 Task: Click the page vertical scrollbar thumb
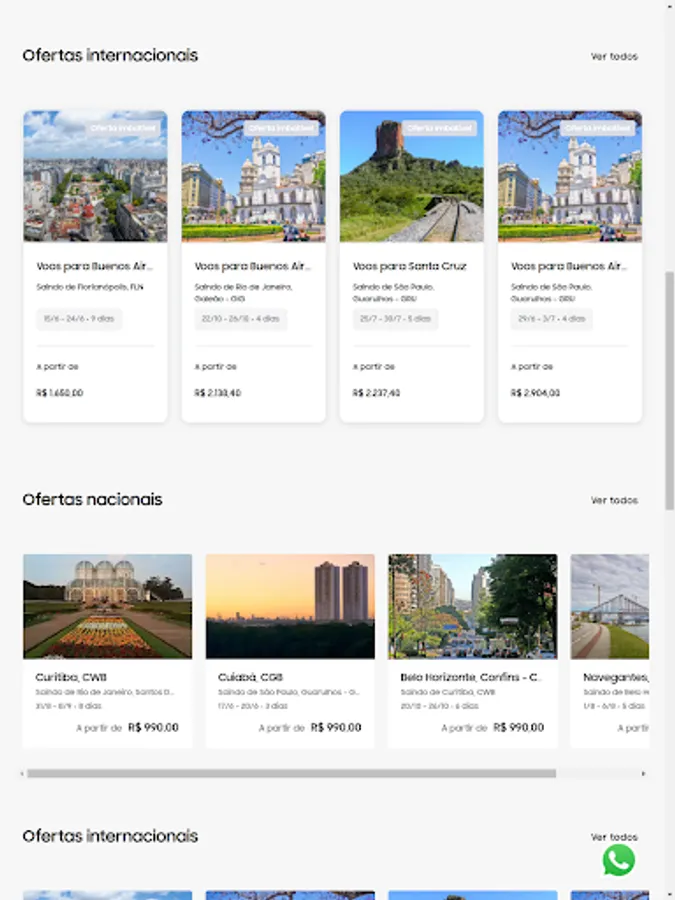click(669, 390)
